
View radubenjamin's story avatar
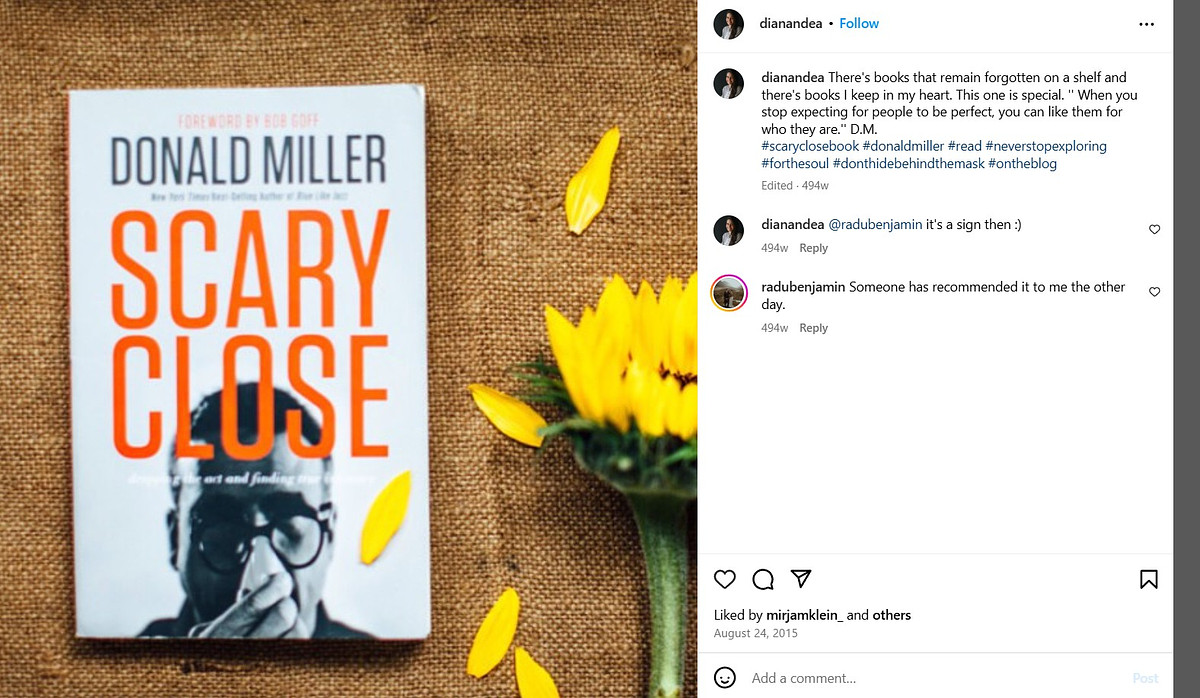tap(729, 294)
